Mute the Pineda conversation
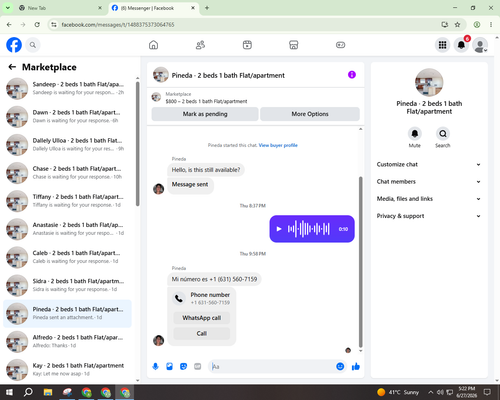The width and height of the screenshot is (500, 400). point(415,134)
